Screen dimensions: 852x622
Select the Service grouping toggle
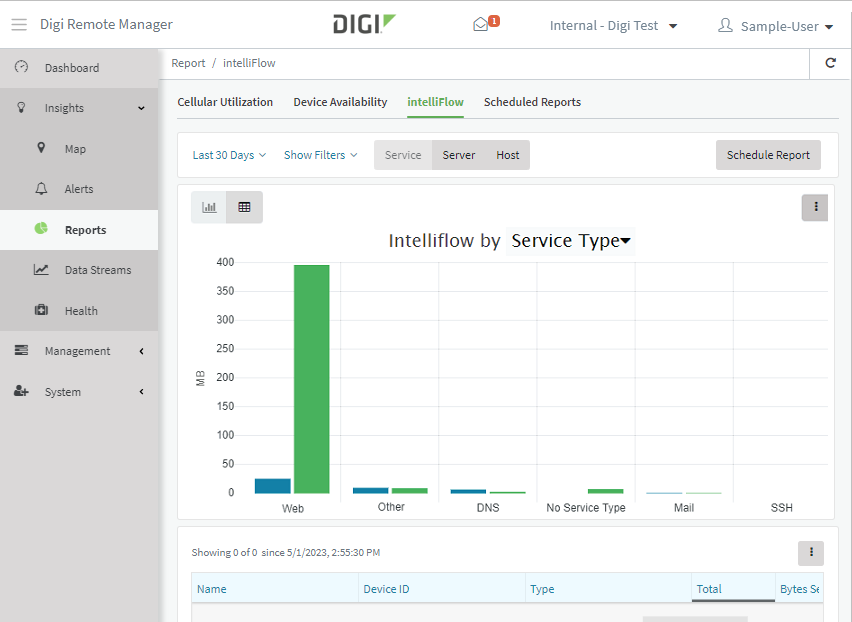click(x=403, y=155)
